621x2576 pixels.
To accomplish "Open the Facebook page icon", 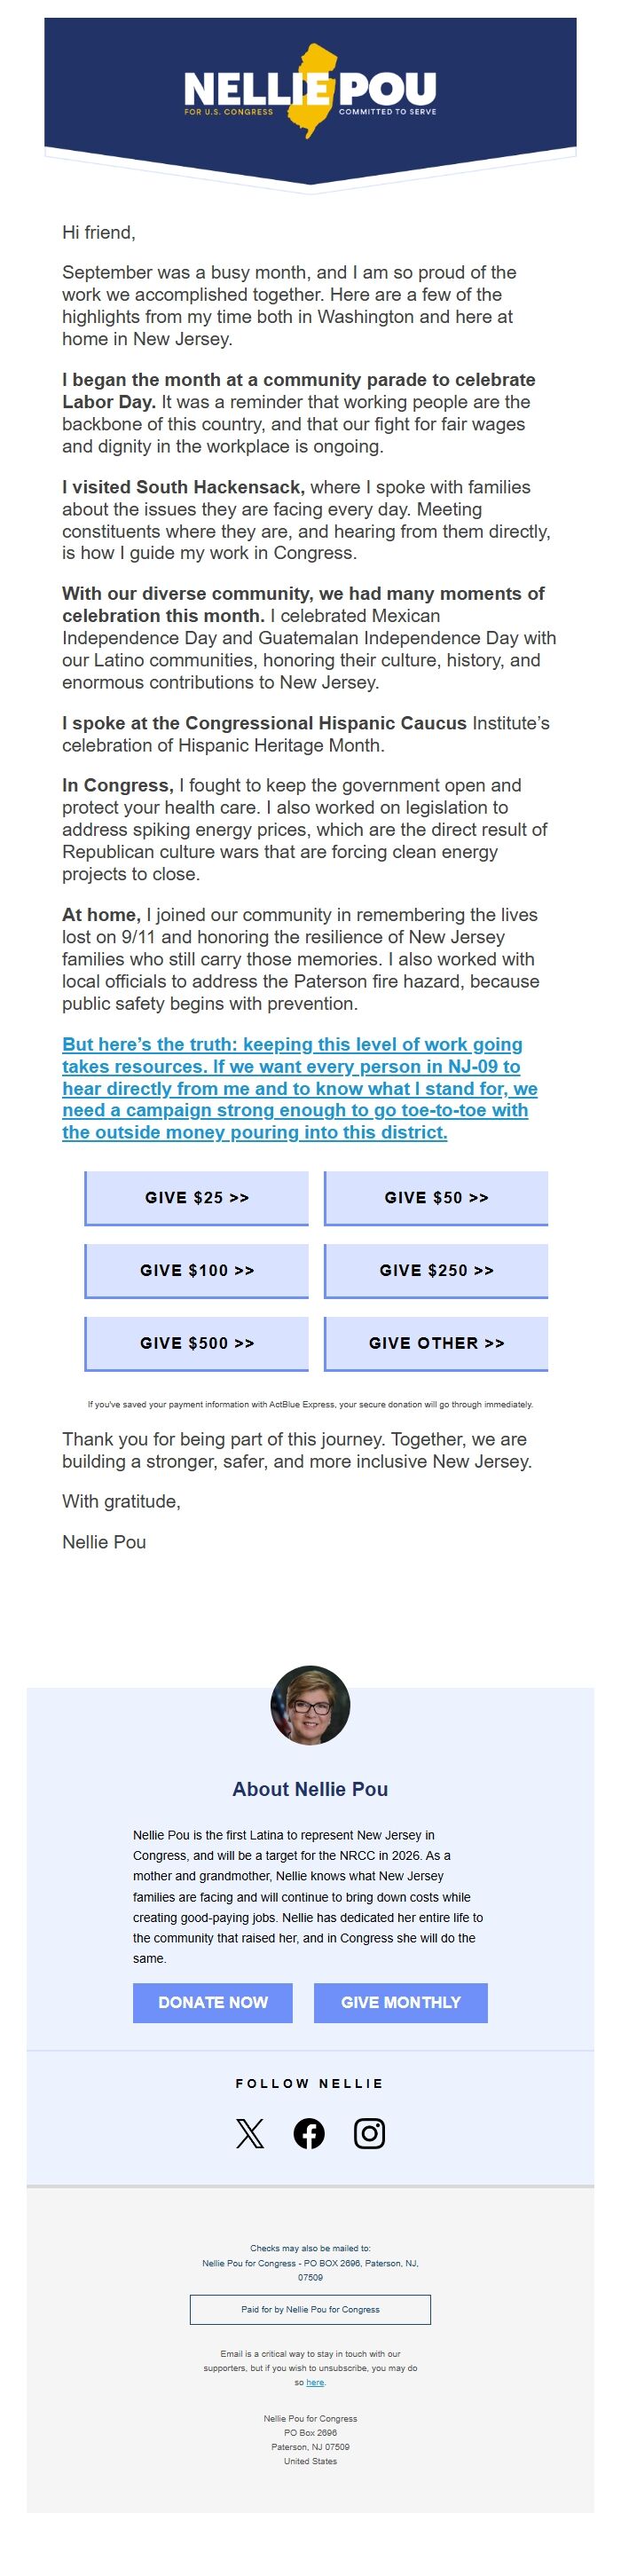I will [309, 2133].
